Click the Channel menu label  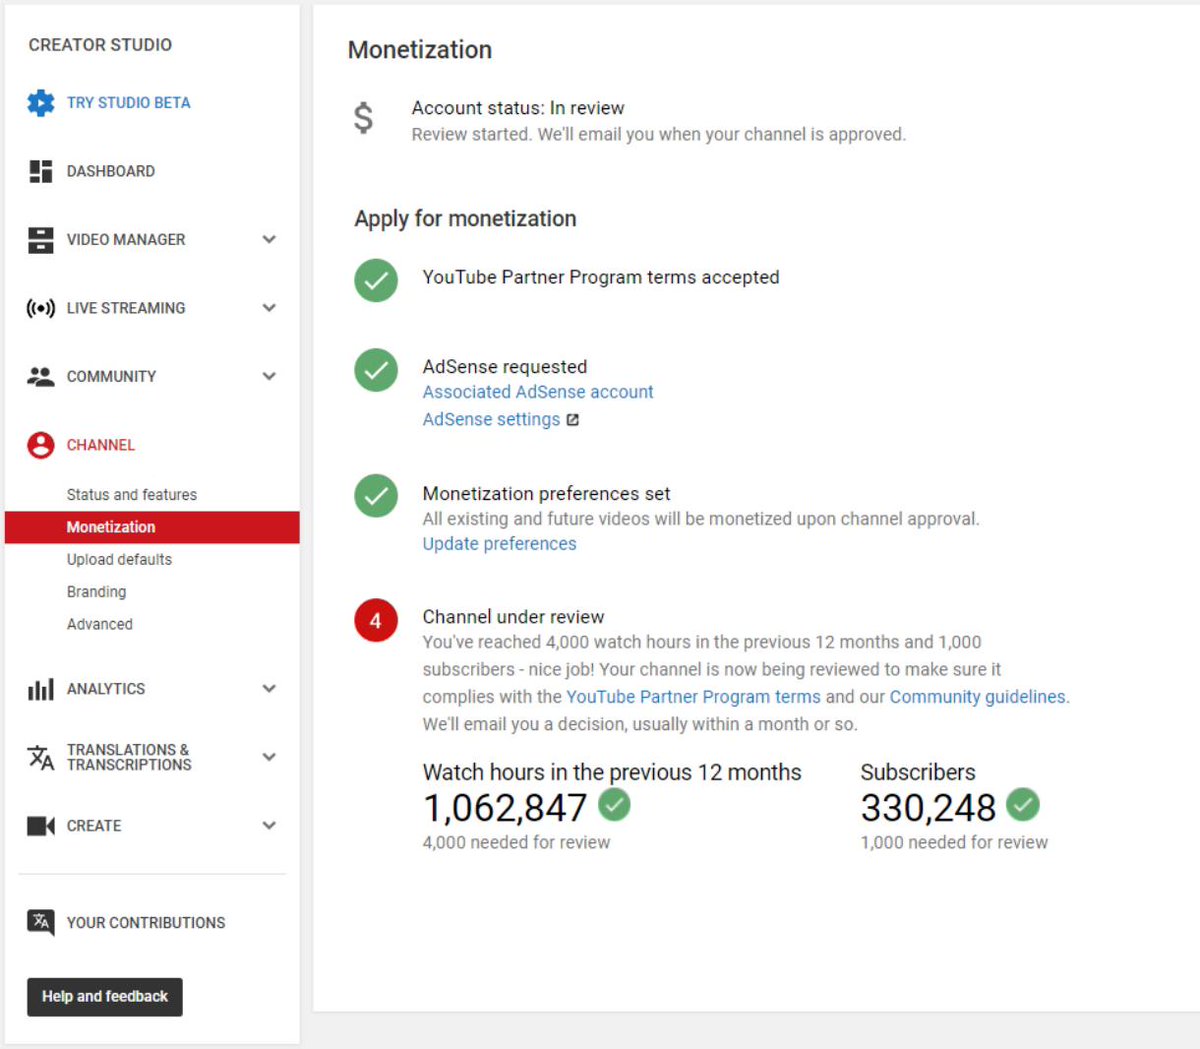coord(100,445)
